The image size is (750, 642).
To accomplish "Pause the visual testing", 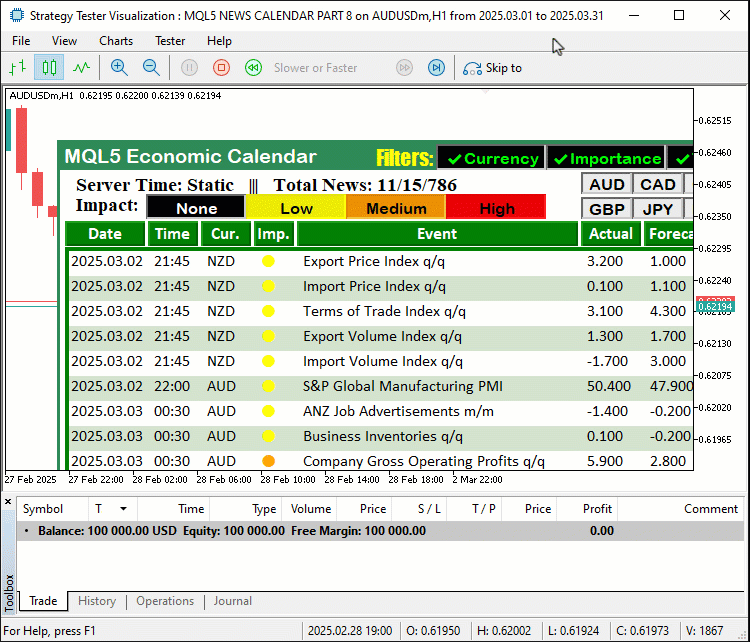I will coord(189,67).
